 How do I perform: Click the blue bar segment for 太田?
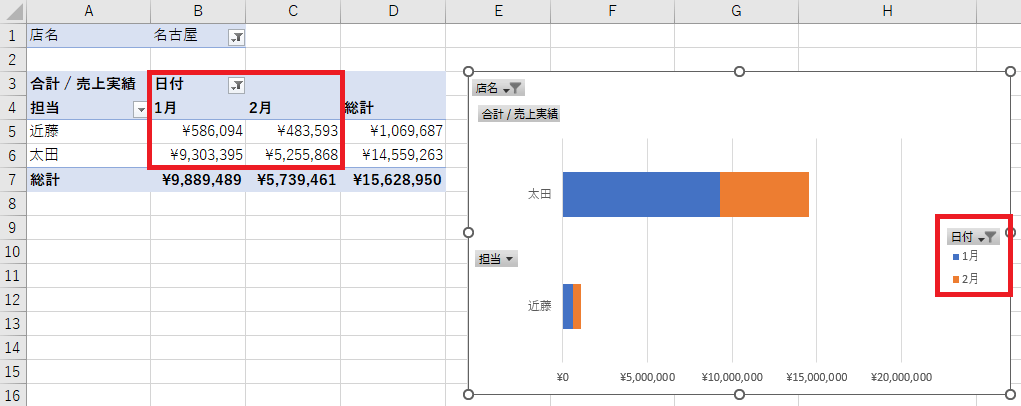[x=640, y=194]
